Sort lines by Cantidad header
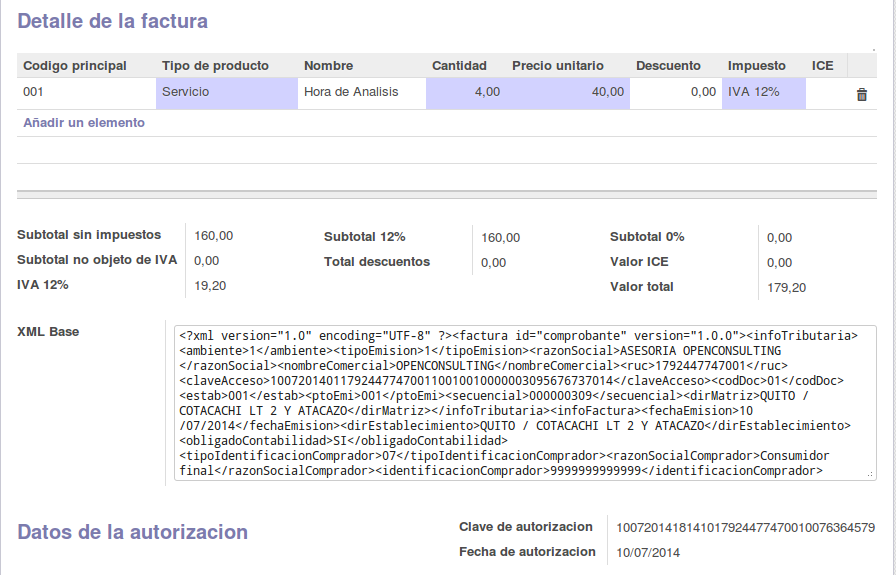This screenshot has height=575, width=896. pyautogui.click(x=459, y=66)
